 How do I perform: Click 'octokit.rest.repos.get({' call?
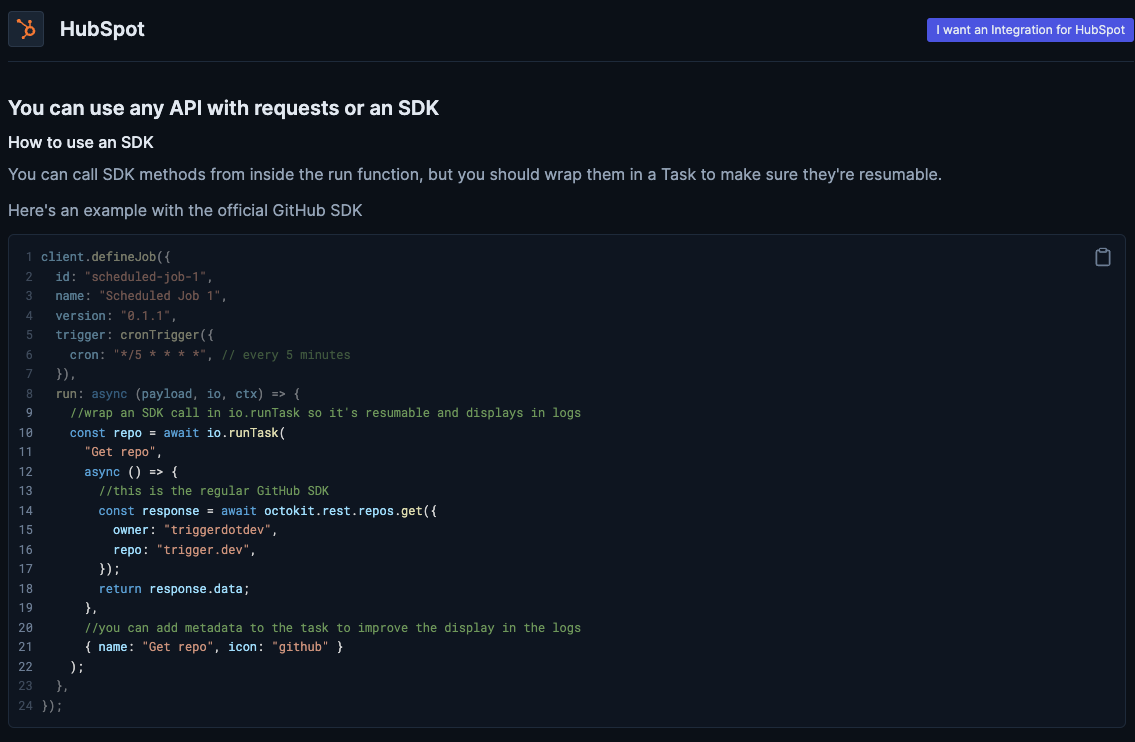pos(350,511)
